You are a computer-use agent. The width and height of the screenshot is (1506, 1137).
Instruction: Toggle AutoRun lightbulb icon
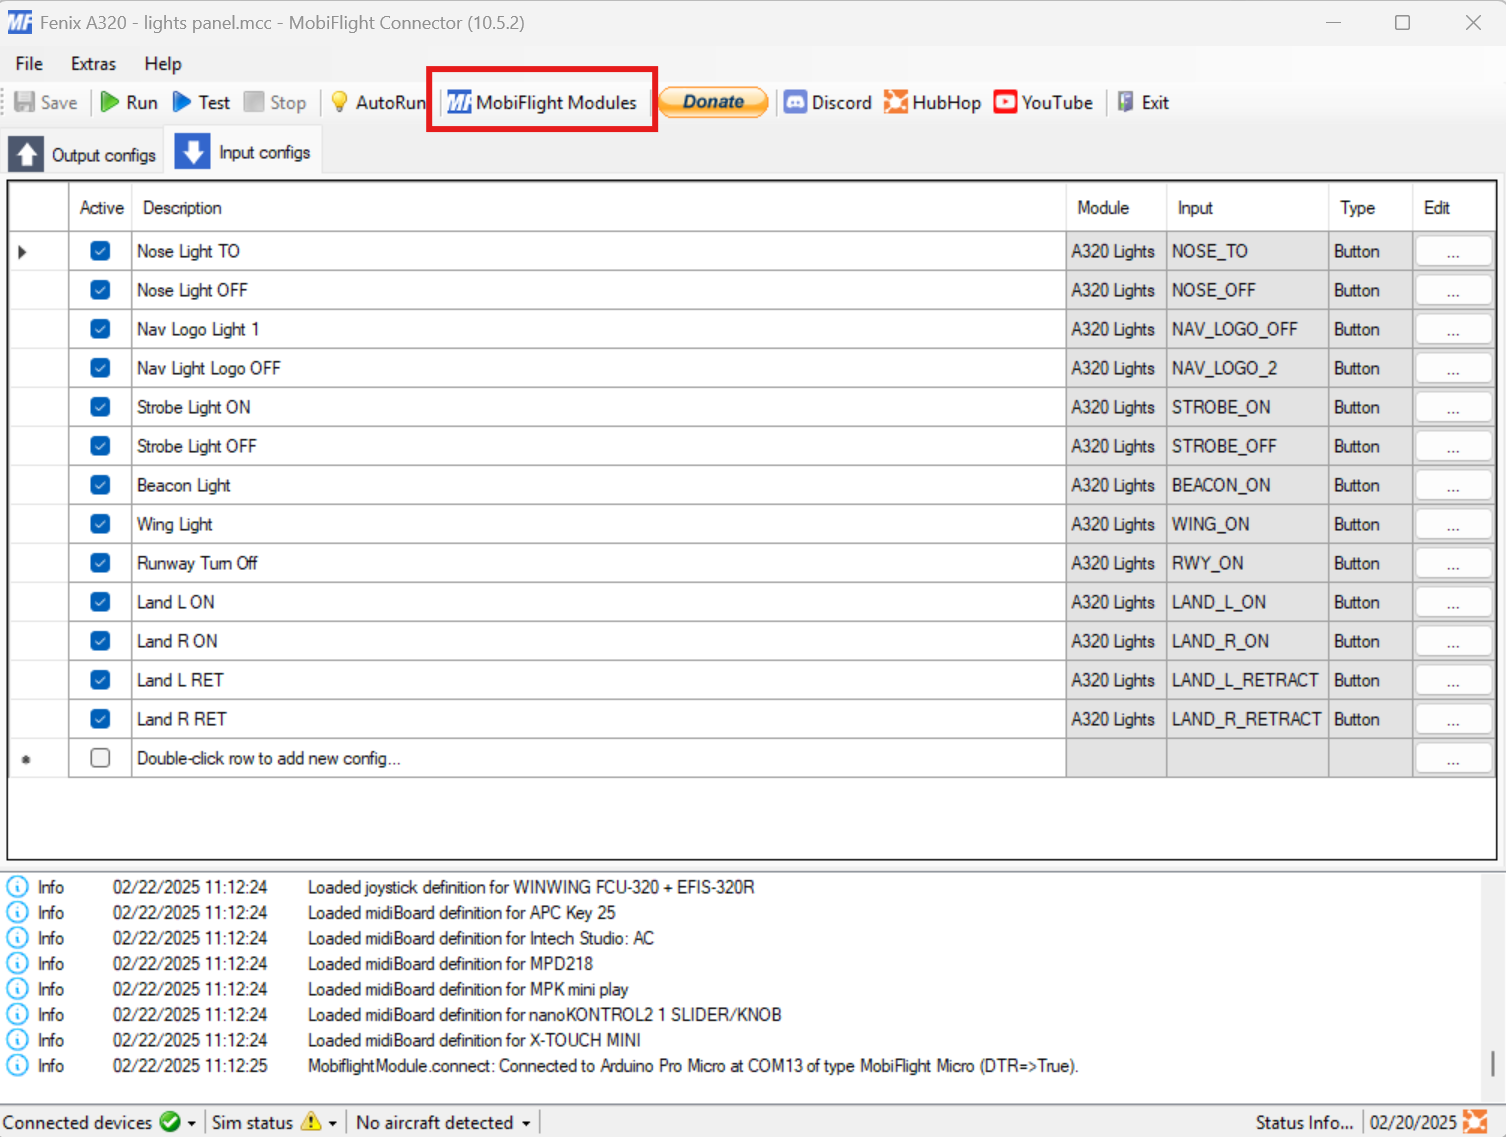[x=339, y=102]
